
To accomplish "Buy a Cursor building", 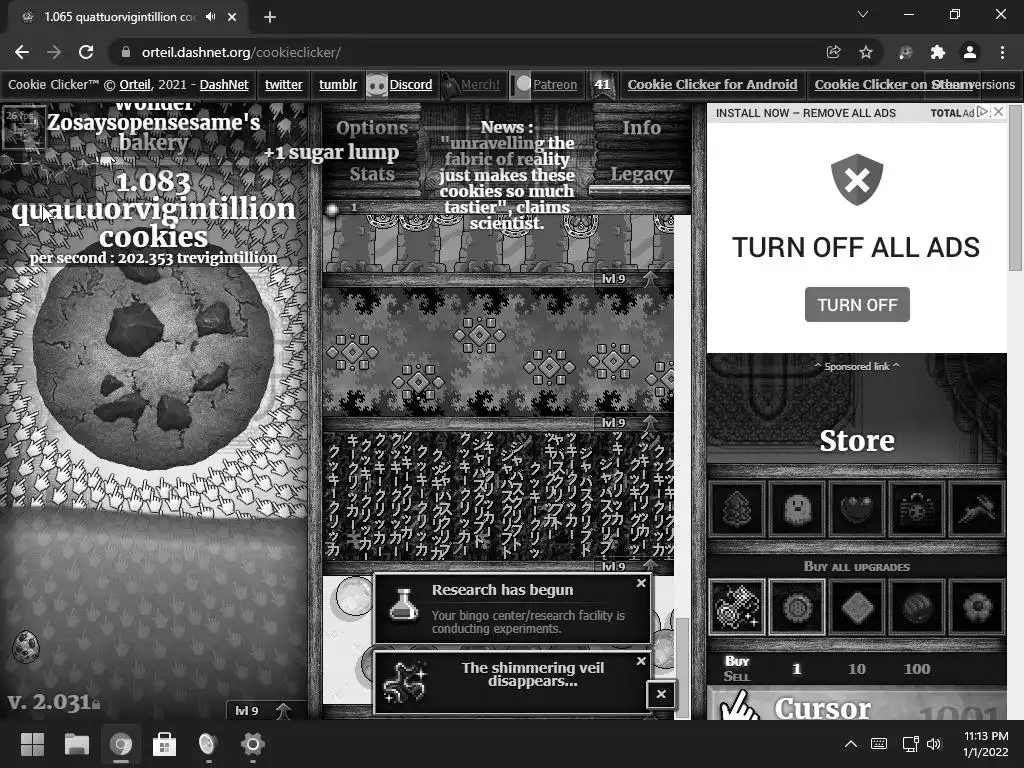I will (x=856, y=704).
